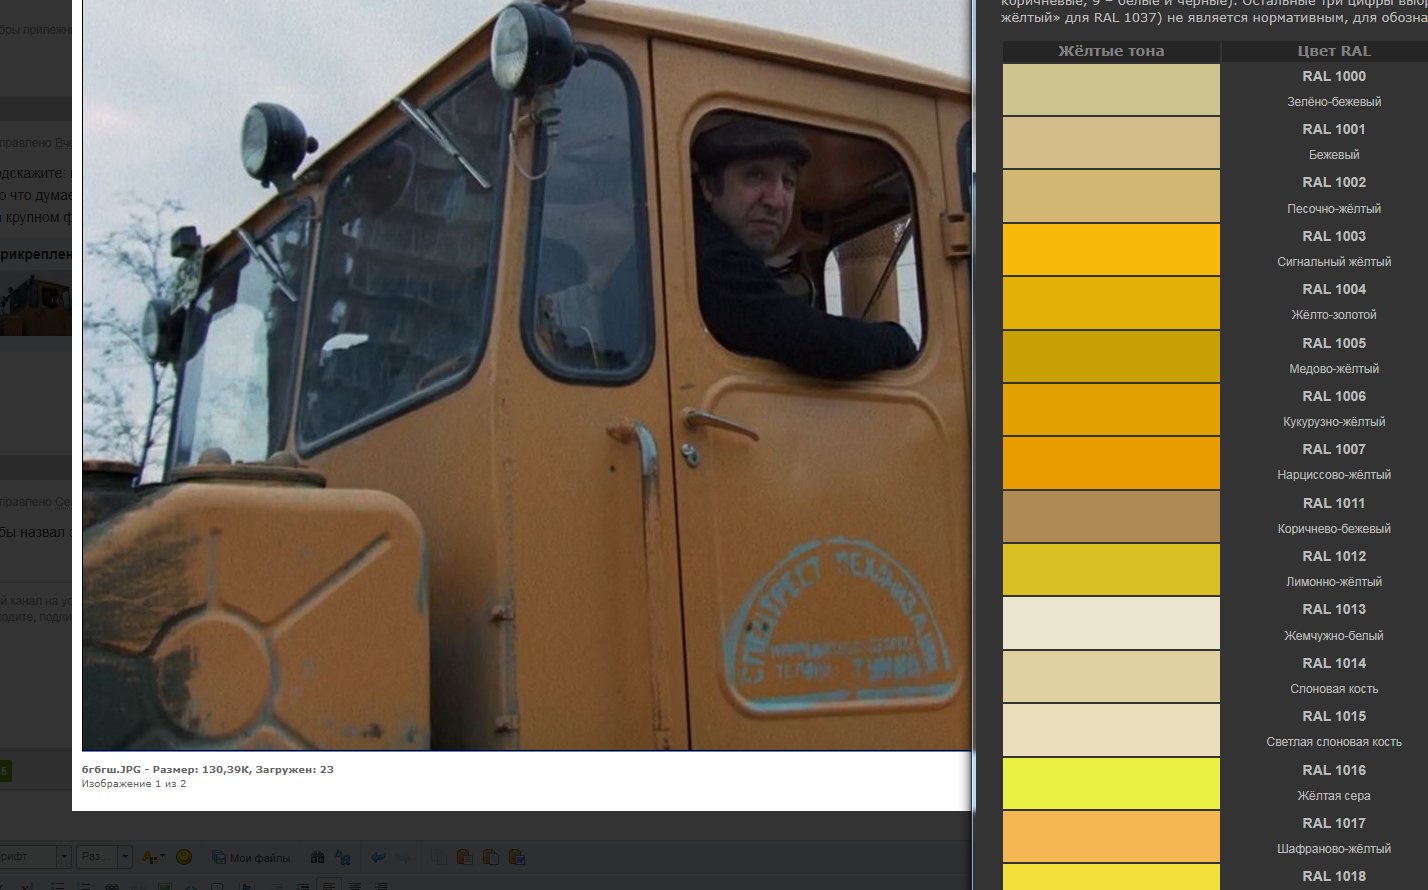The height and width of the screenshot is (890, 1428).
Task: Click the 'Жёлтая сера' color name
Action: (1334, 796)
